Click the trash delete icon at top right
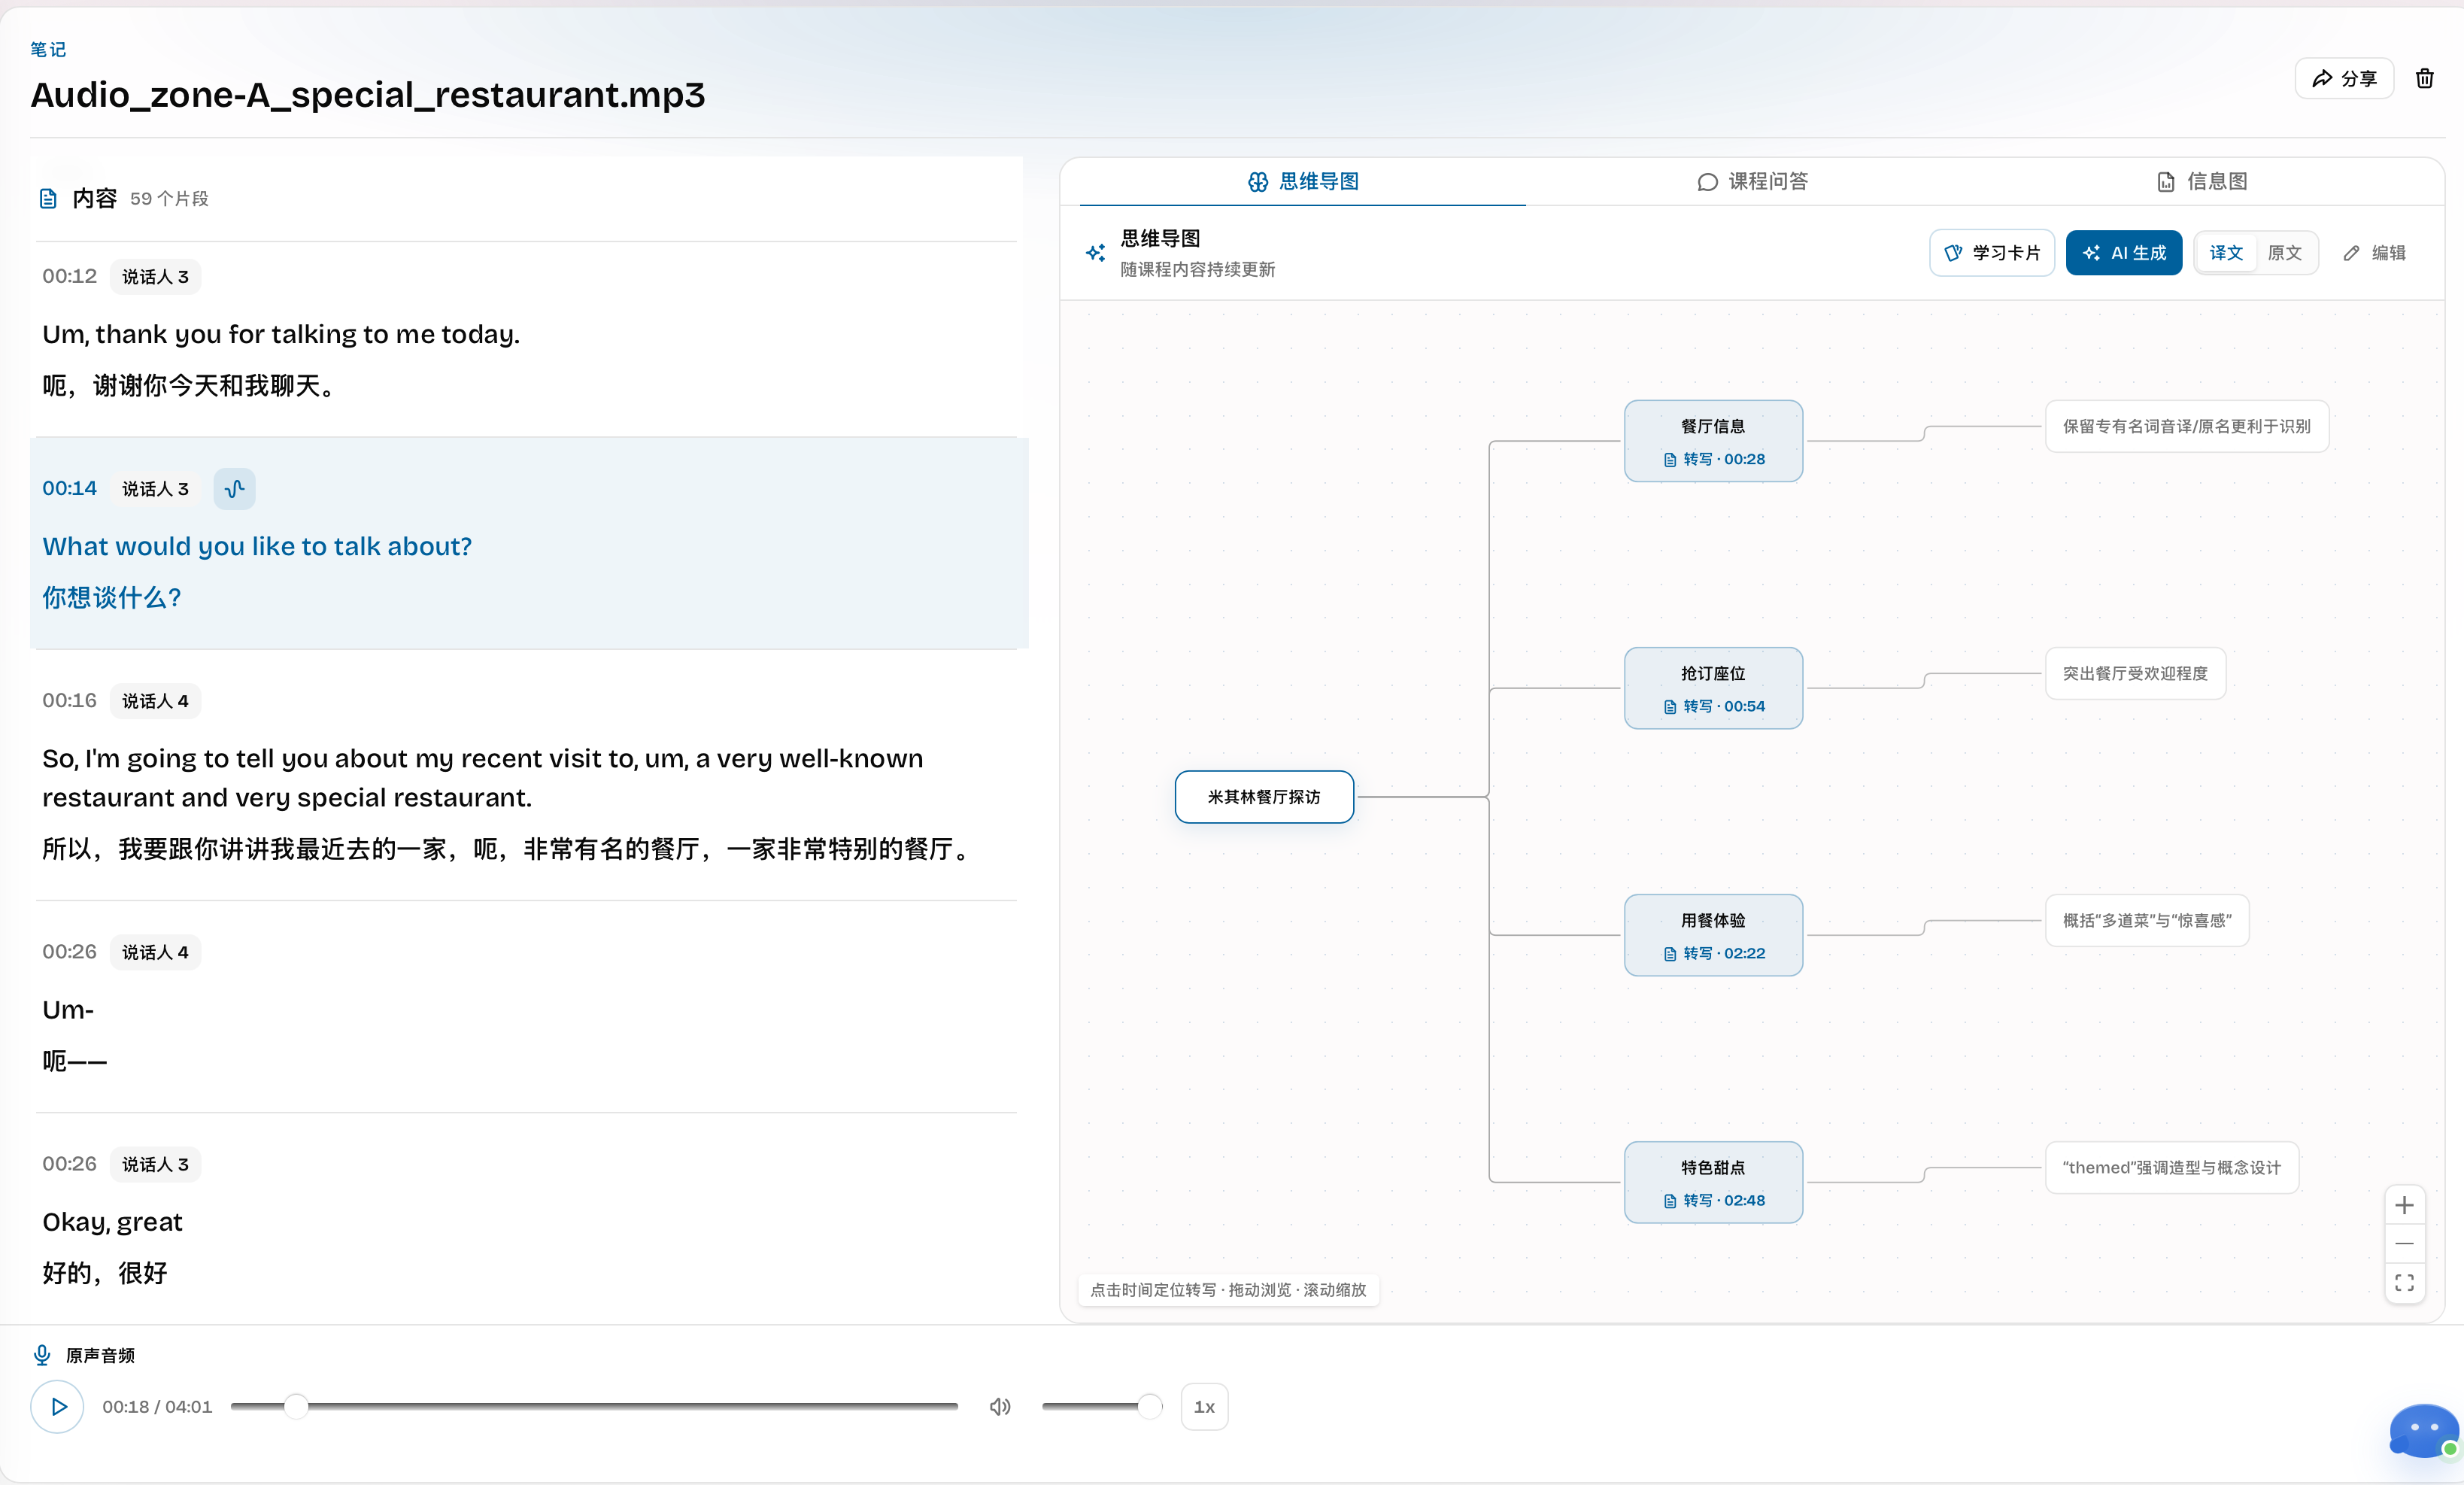The height and width of the screenshot is (1485, 2464). click(2425, 78)
